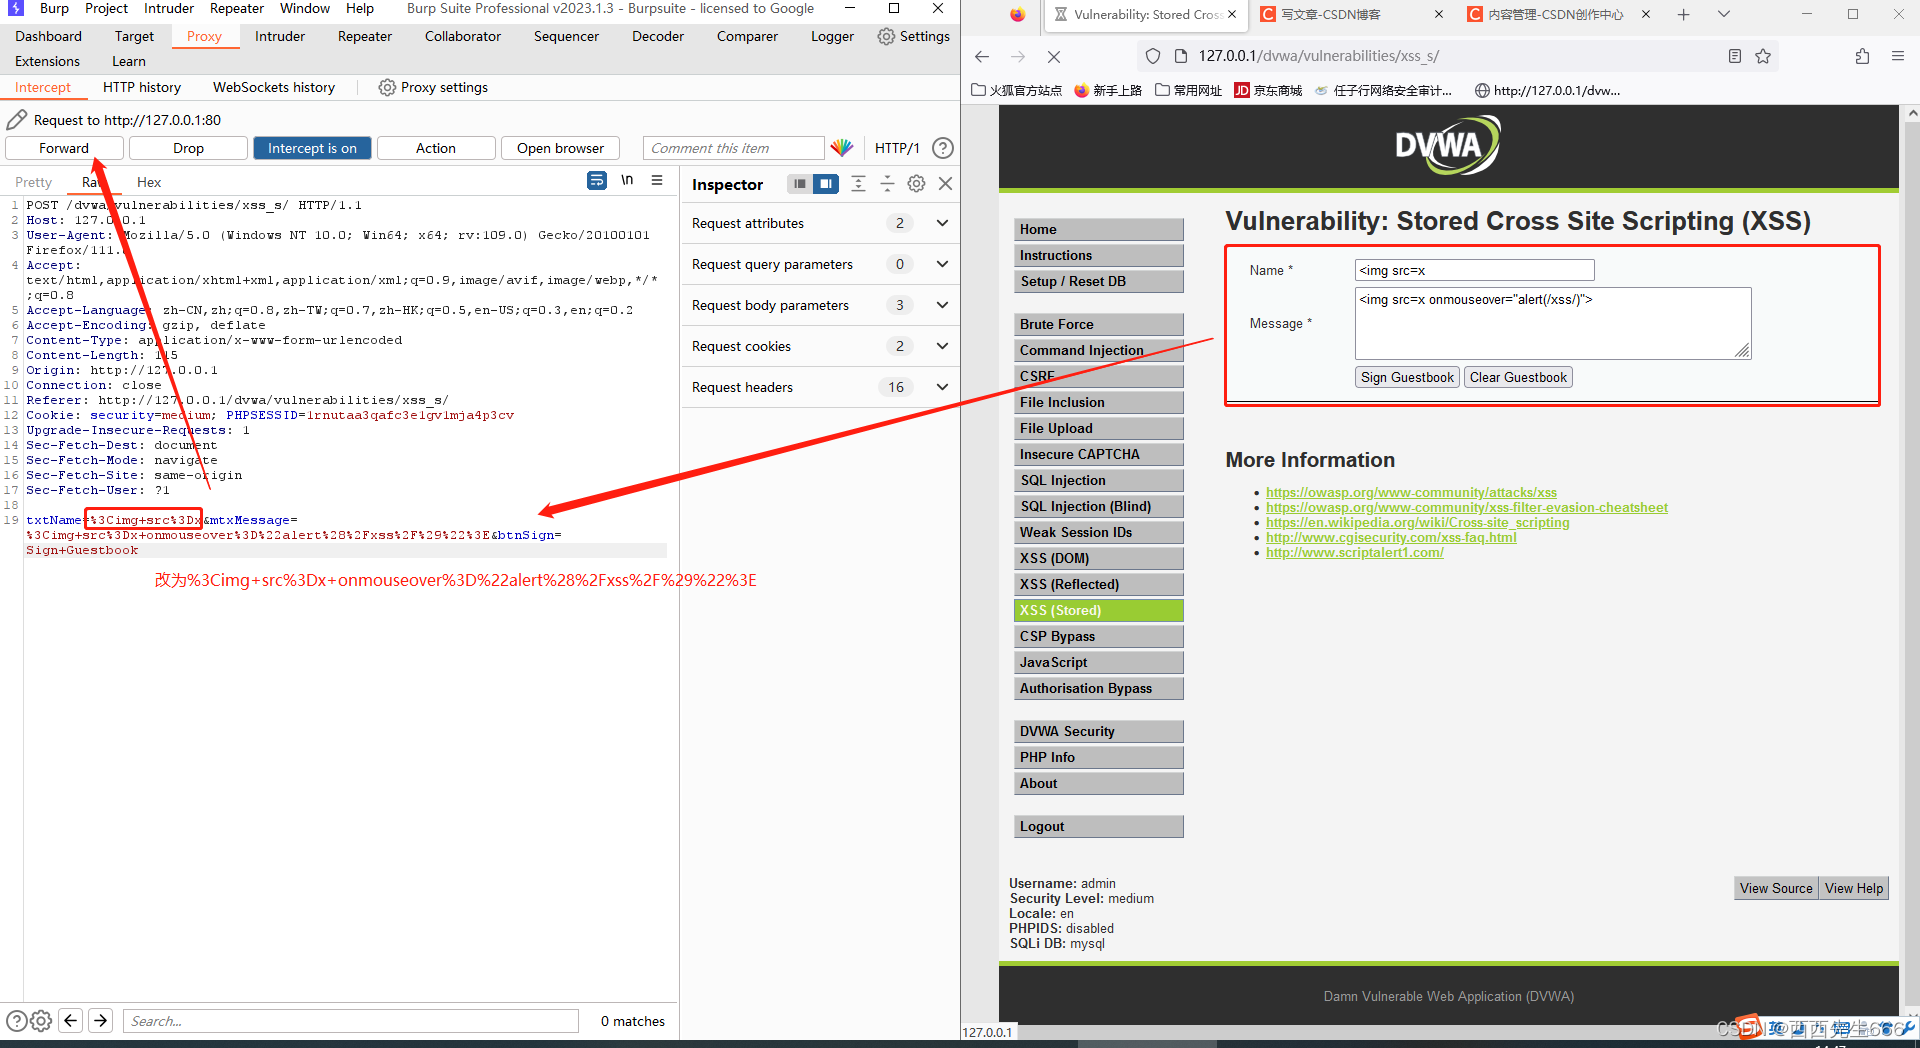This screenshot has width=1920, height=1048.
Task: Close the Inspector panel
Action: coord(945,184)
